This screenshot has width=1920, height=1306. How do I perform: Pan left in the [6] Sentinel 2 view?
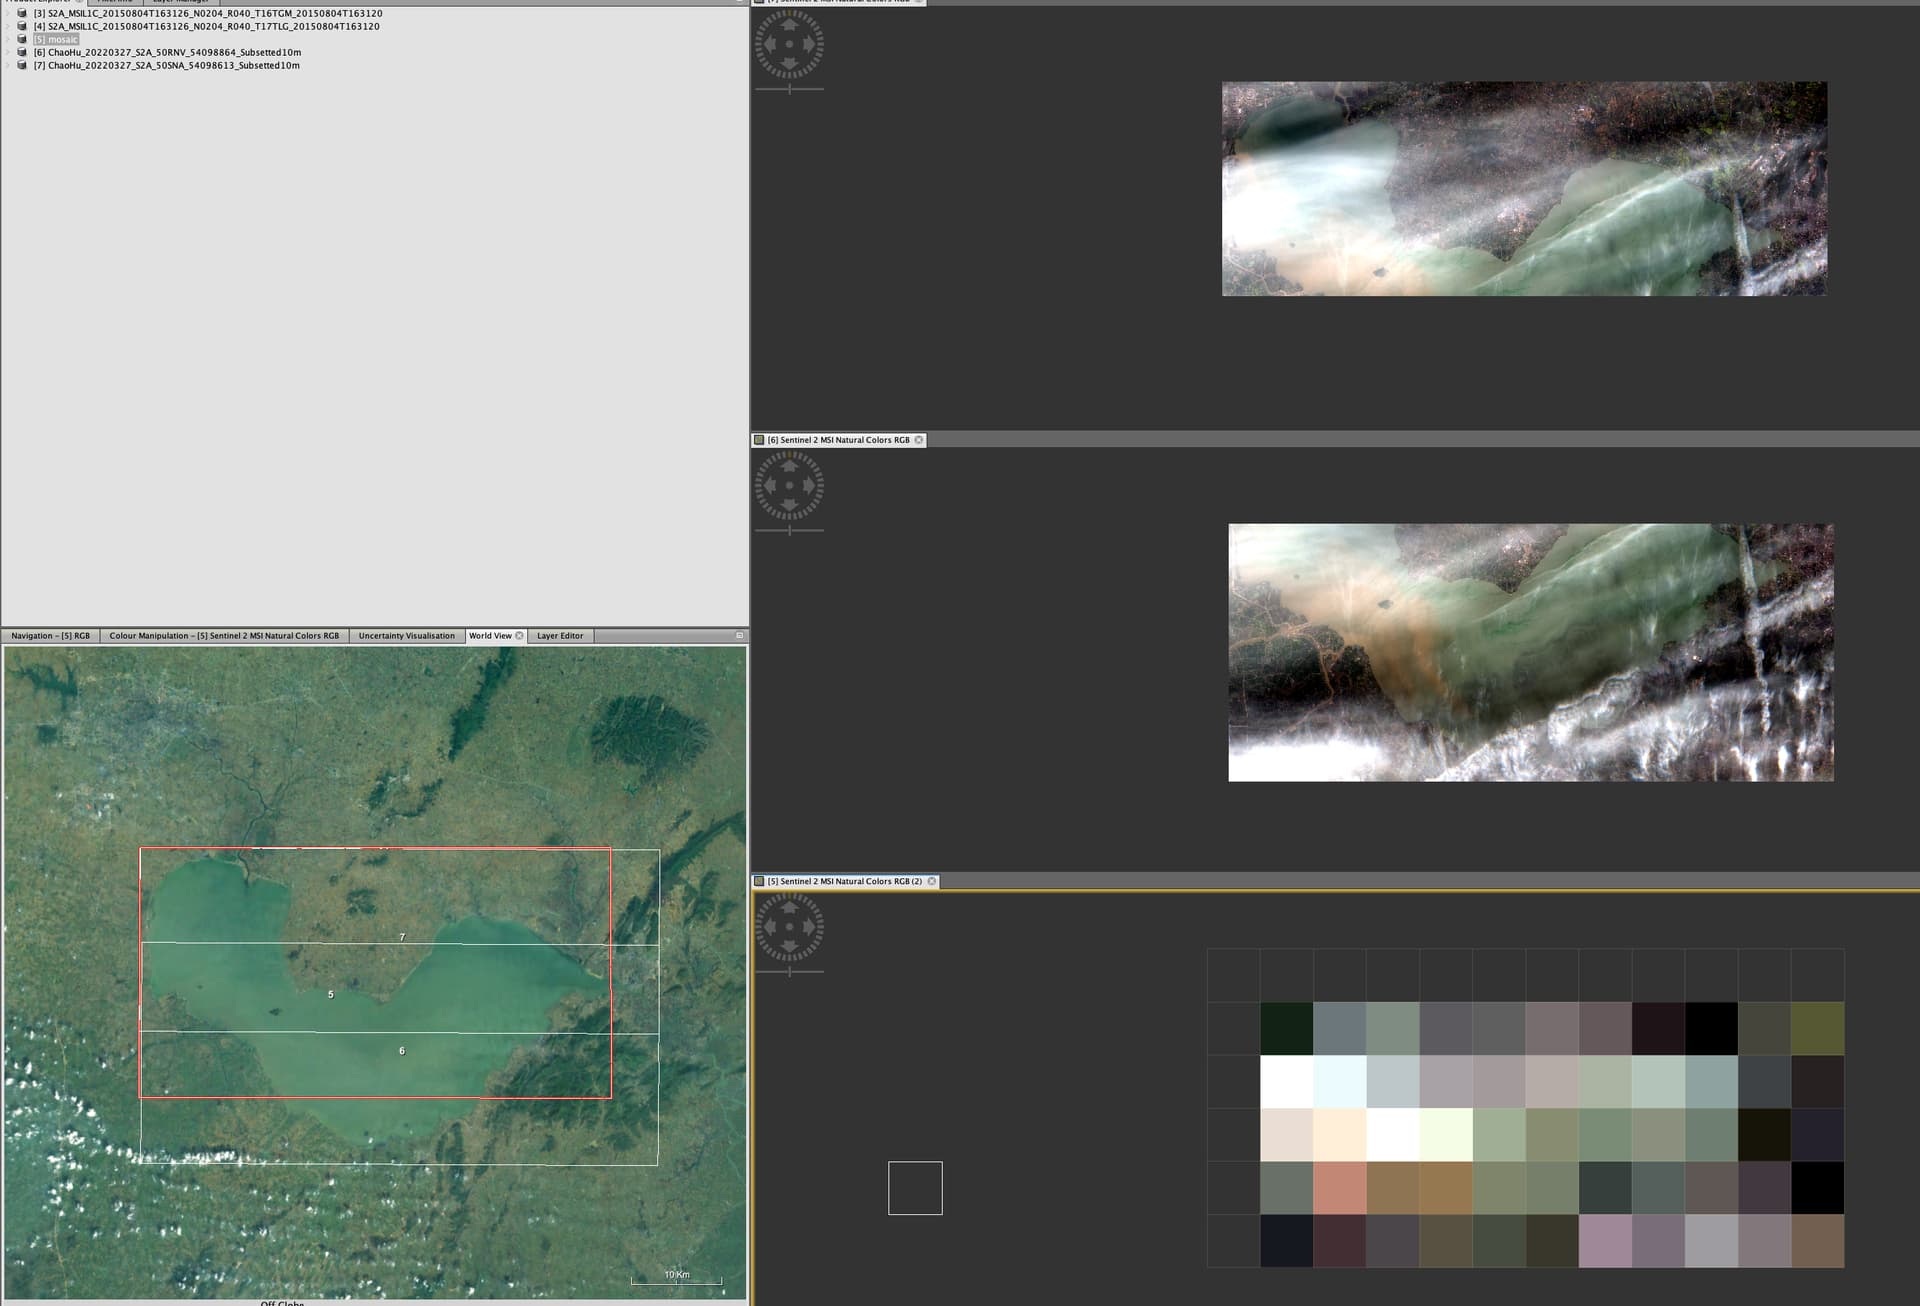(x=768, y=486)
